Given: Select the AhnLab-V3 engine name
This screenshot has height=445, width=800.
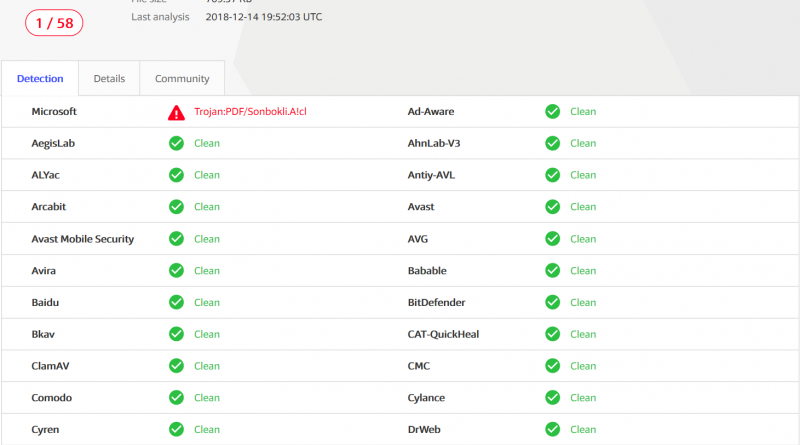Looking at the screenshot, I should coord(434,143).
